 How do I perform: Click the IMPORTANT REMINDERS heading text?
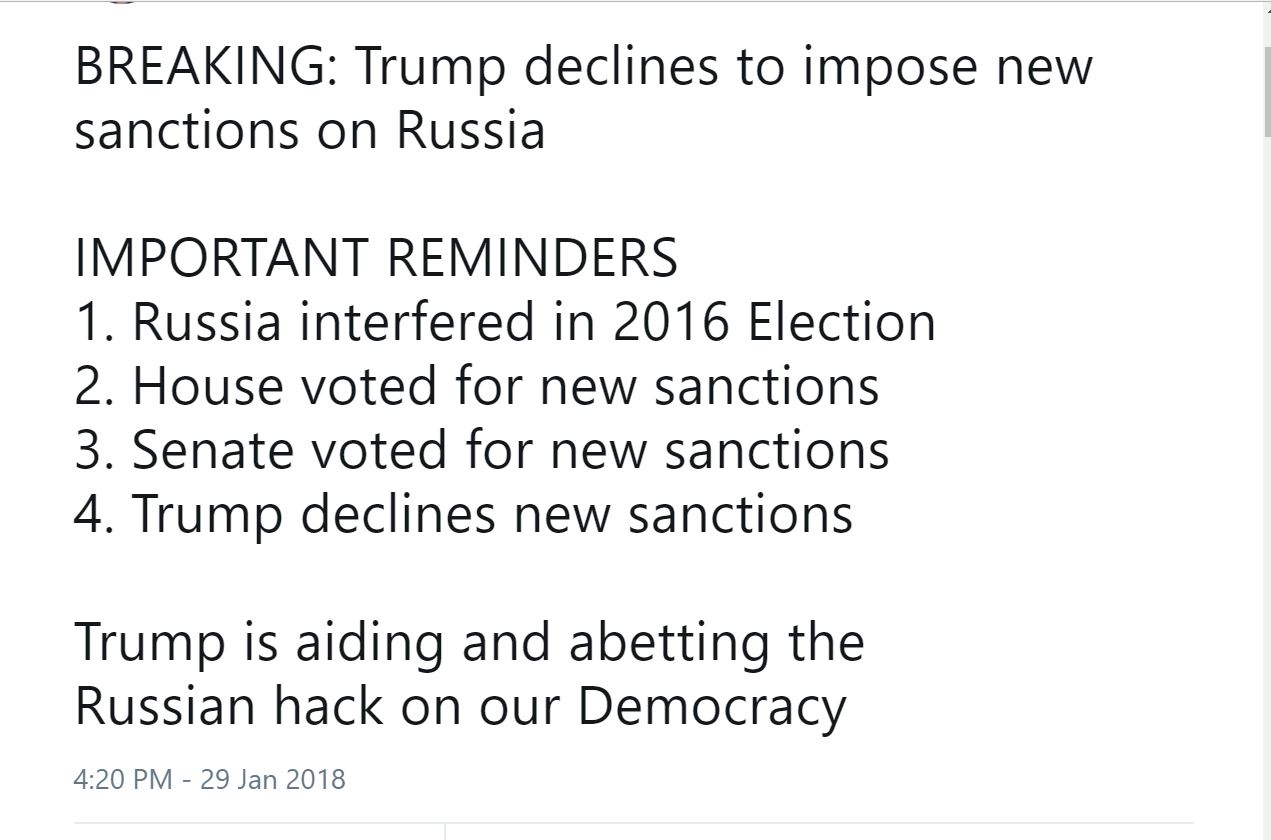pos(376,259)
